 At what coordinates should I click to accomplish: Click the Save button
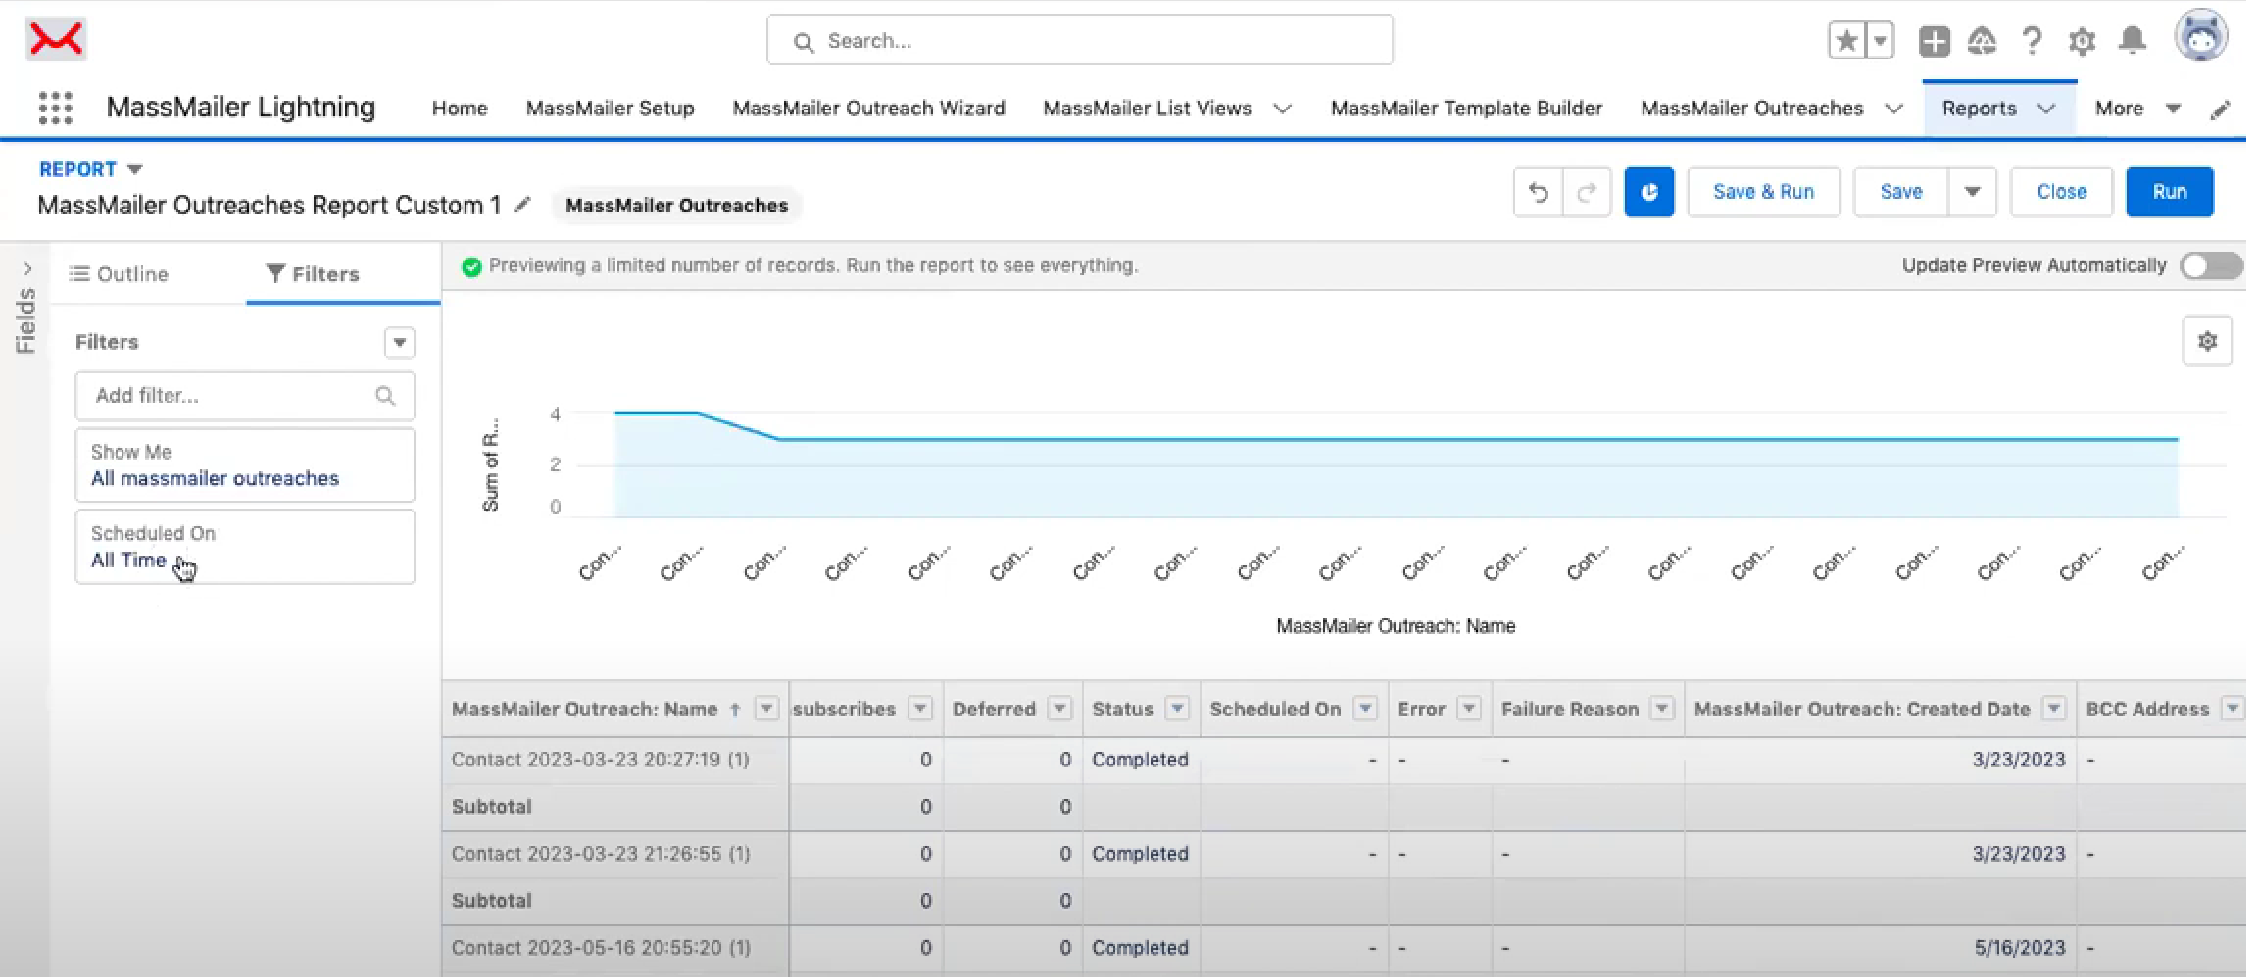1901,192
